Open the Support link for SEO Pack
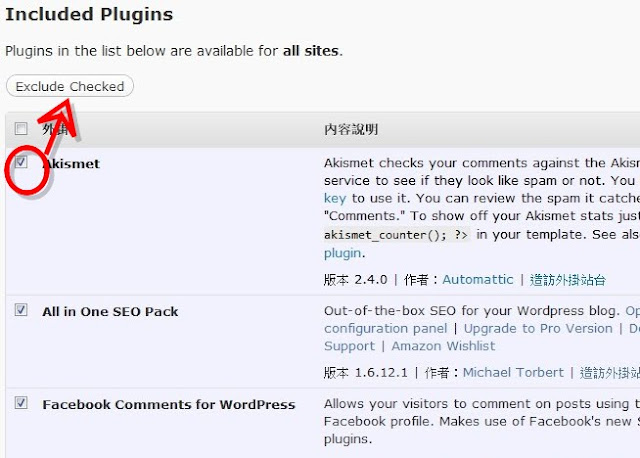The height and width of the screenshot is (458, 640). [x=349, y=346]
